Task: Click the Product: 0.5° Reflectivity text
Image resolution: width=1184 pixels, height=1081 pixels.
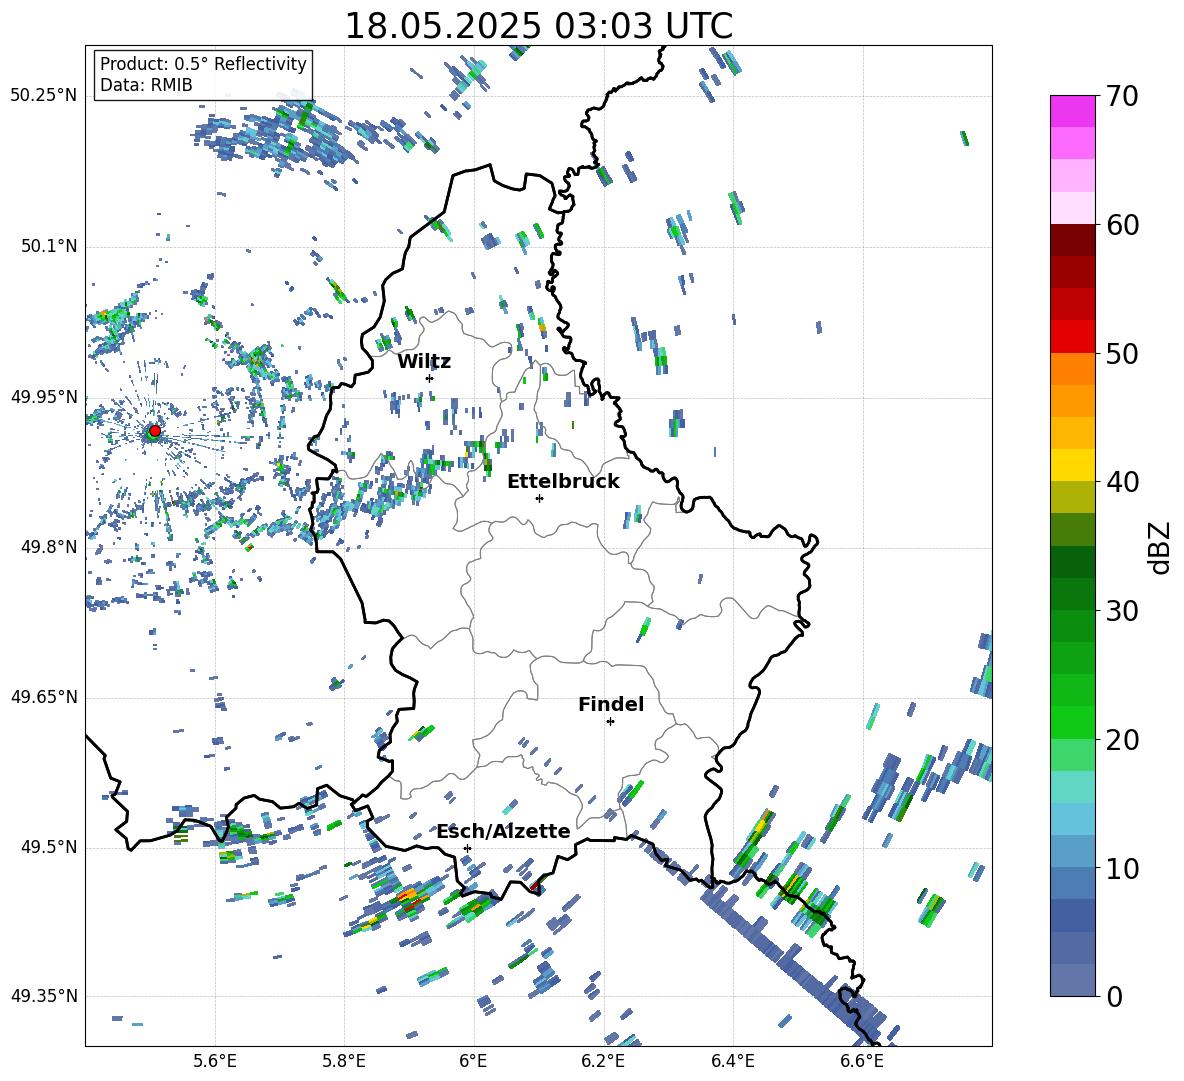Action: (203, 63)
